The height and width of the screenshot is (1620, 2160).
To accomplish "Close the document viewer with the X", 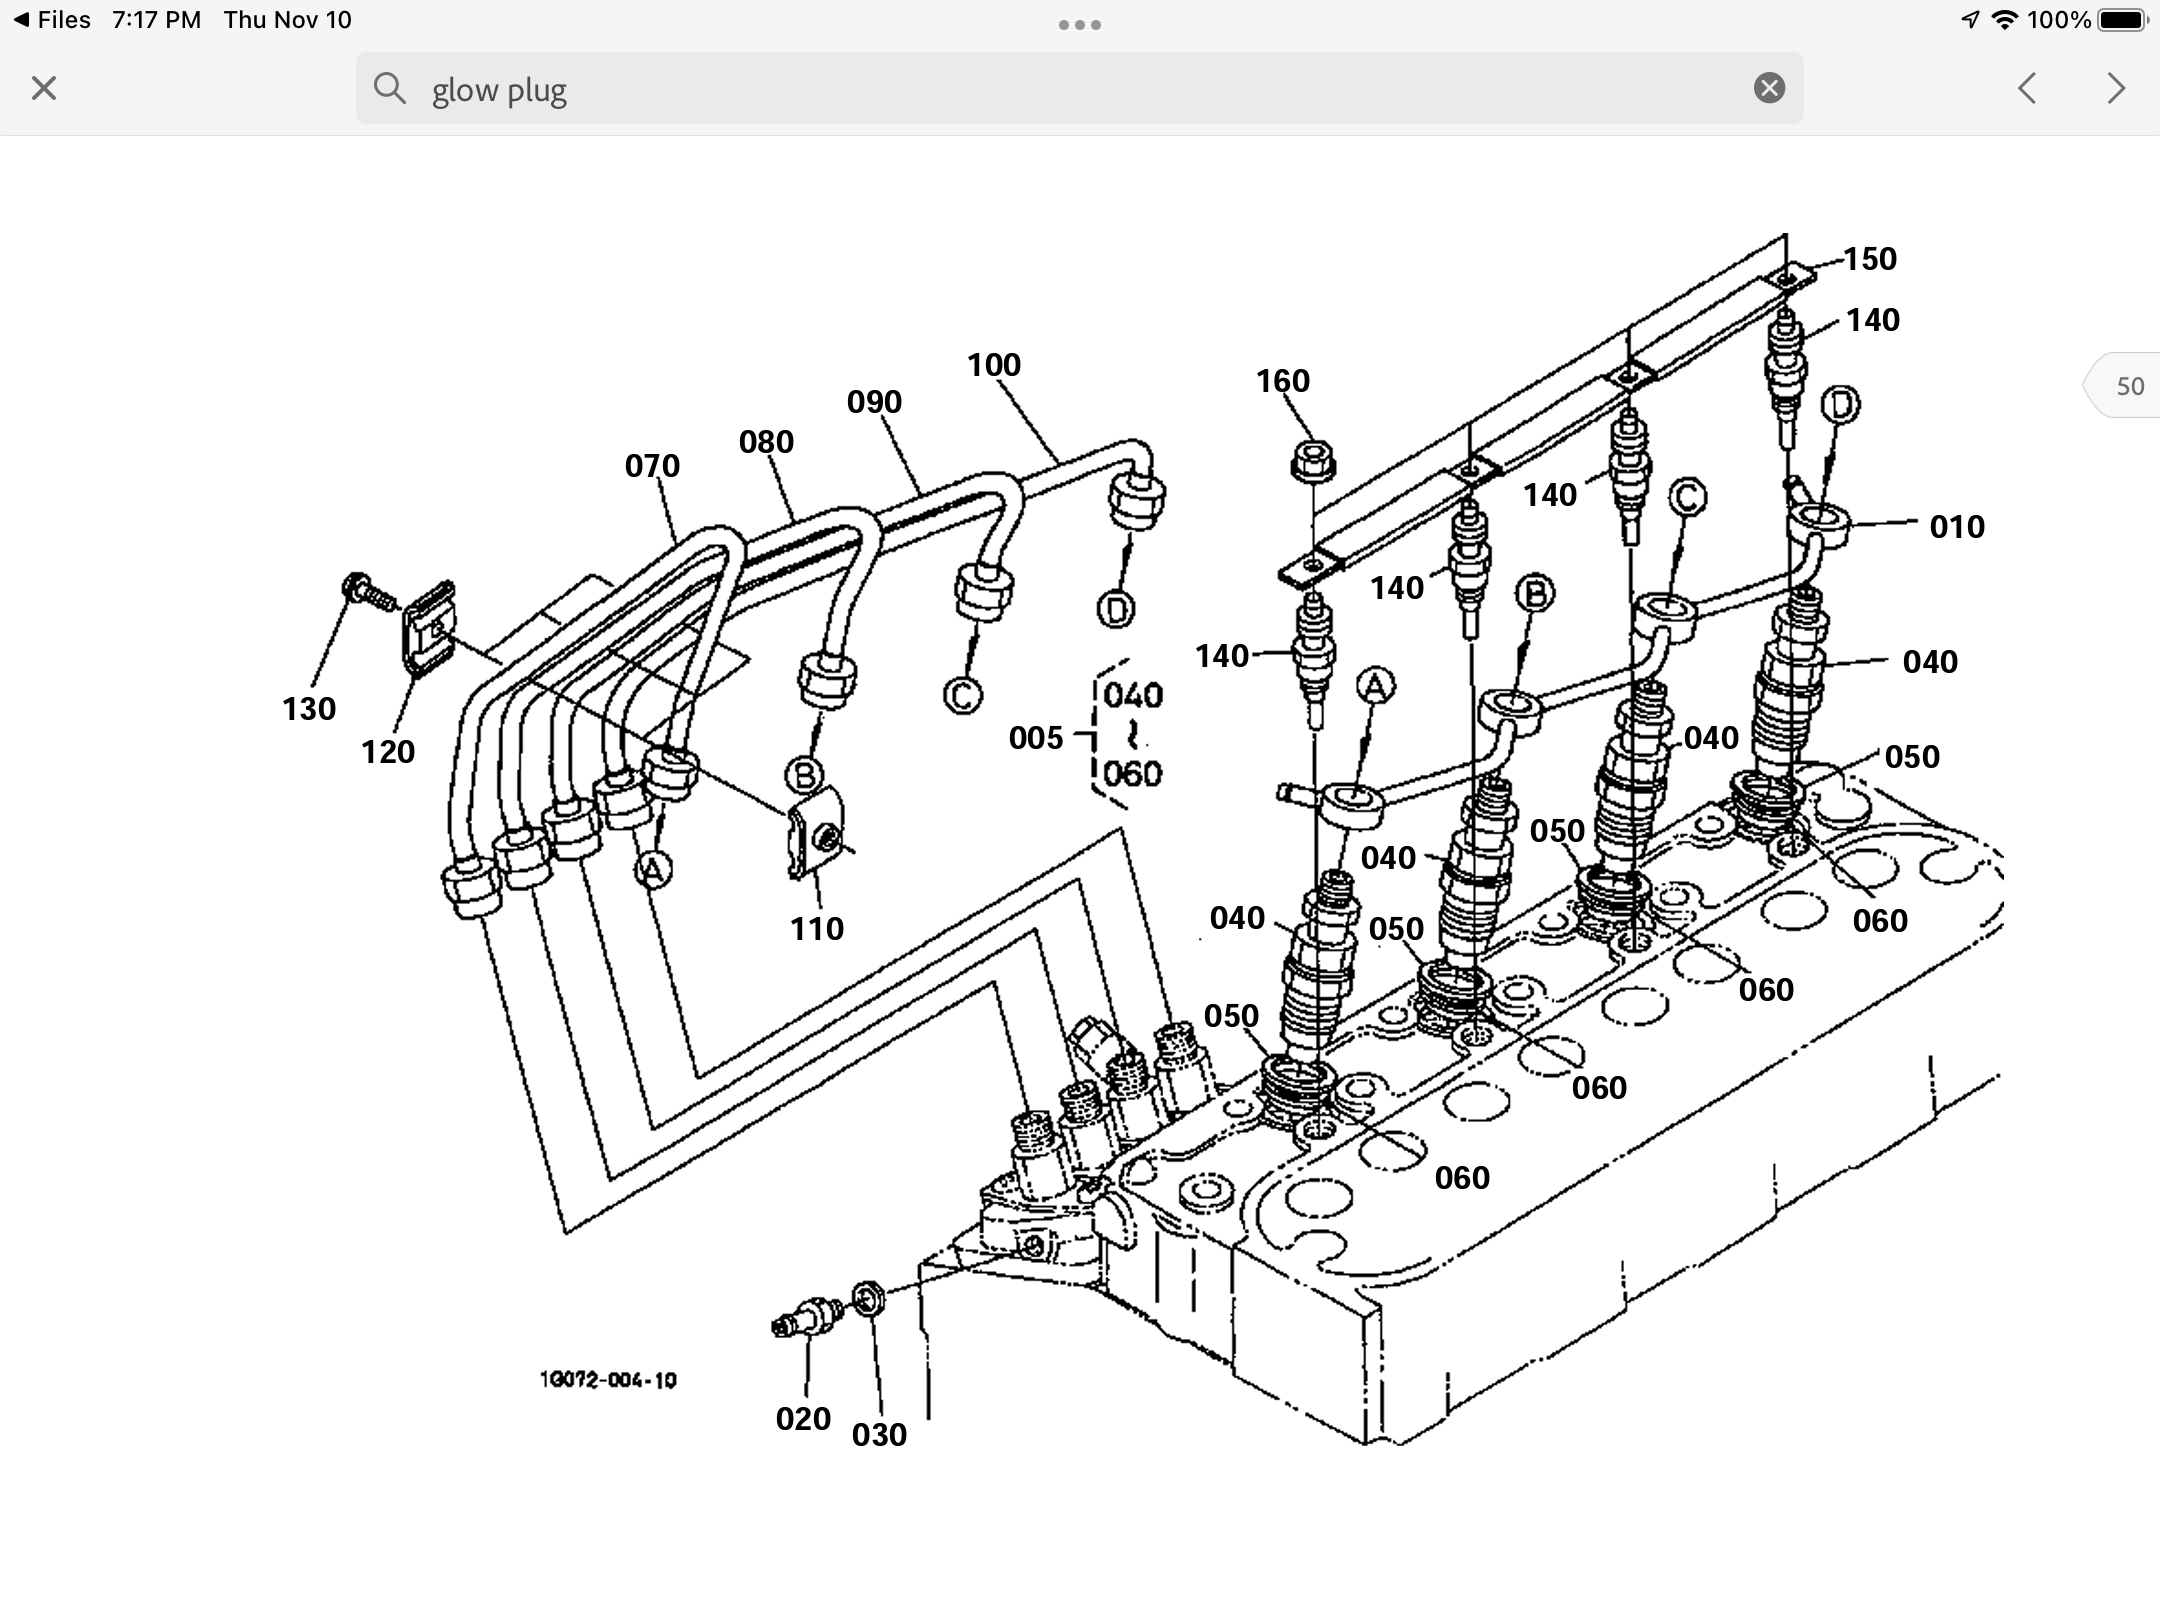I will 43,89.
